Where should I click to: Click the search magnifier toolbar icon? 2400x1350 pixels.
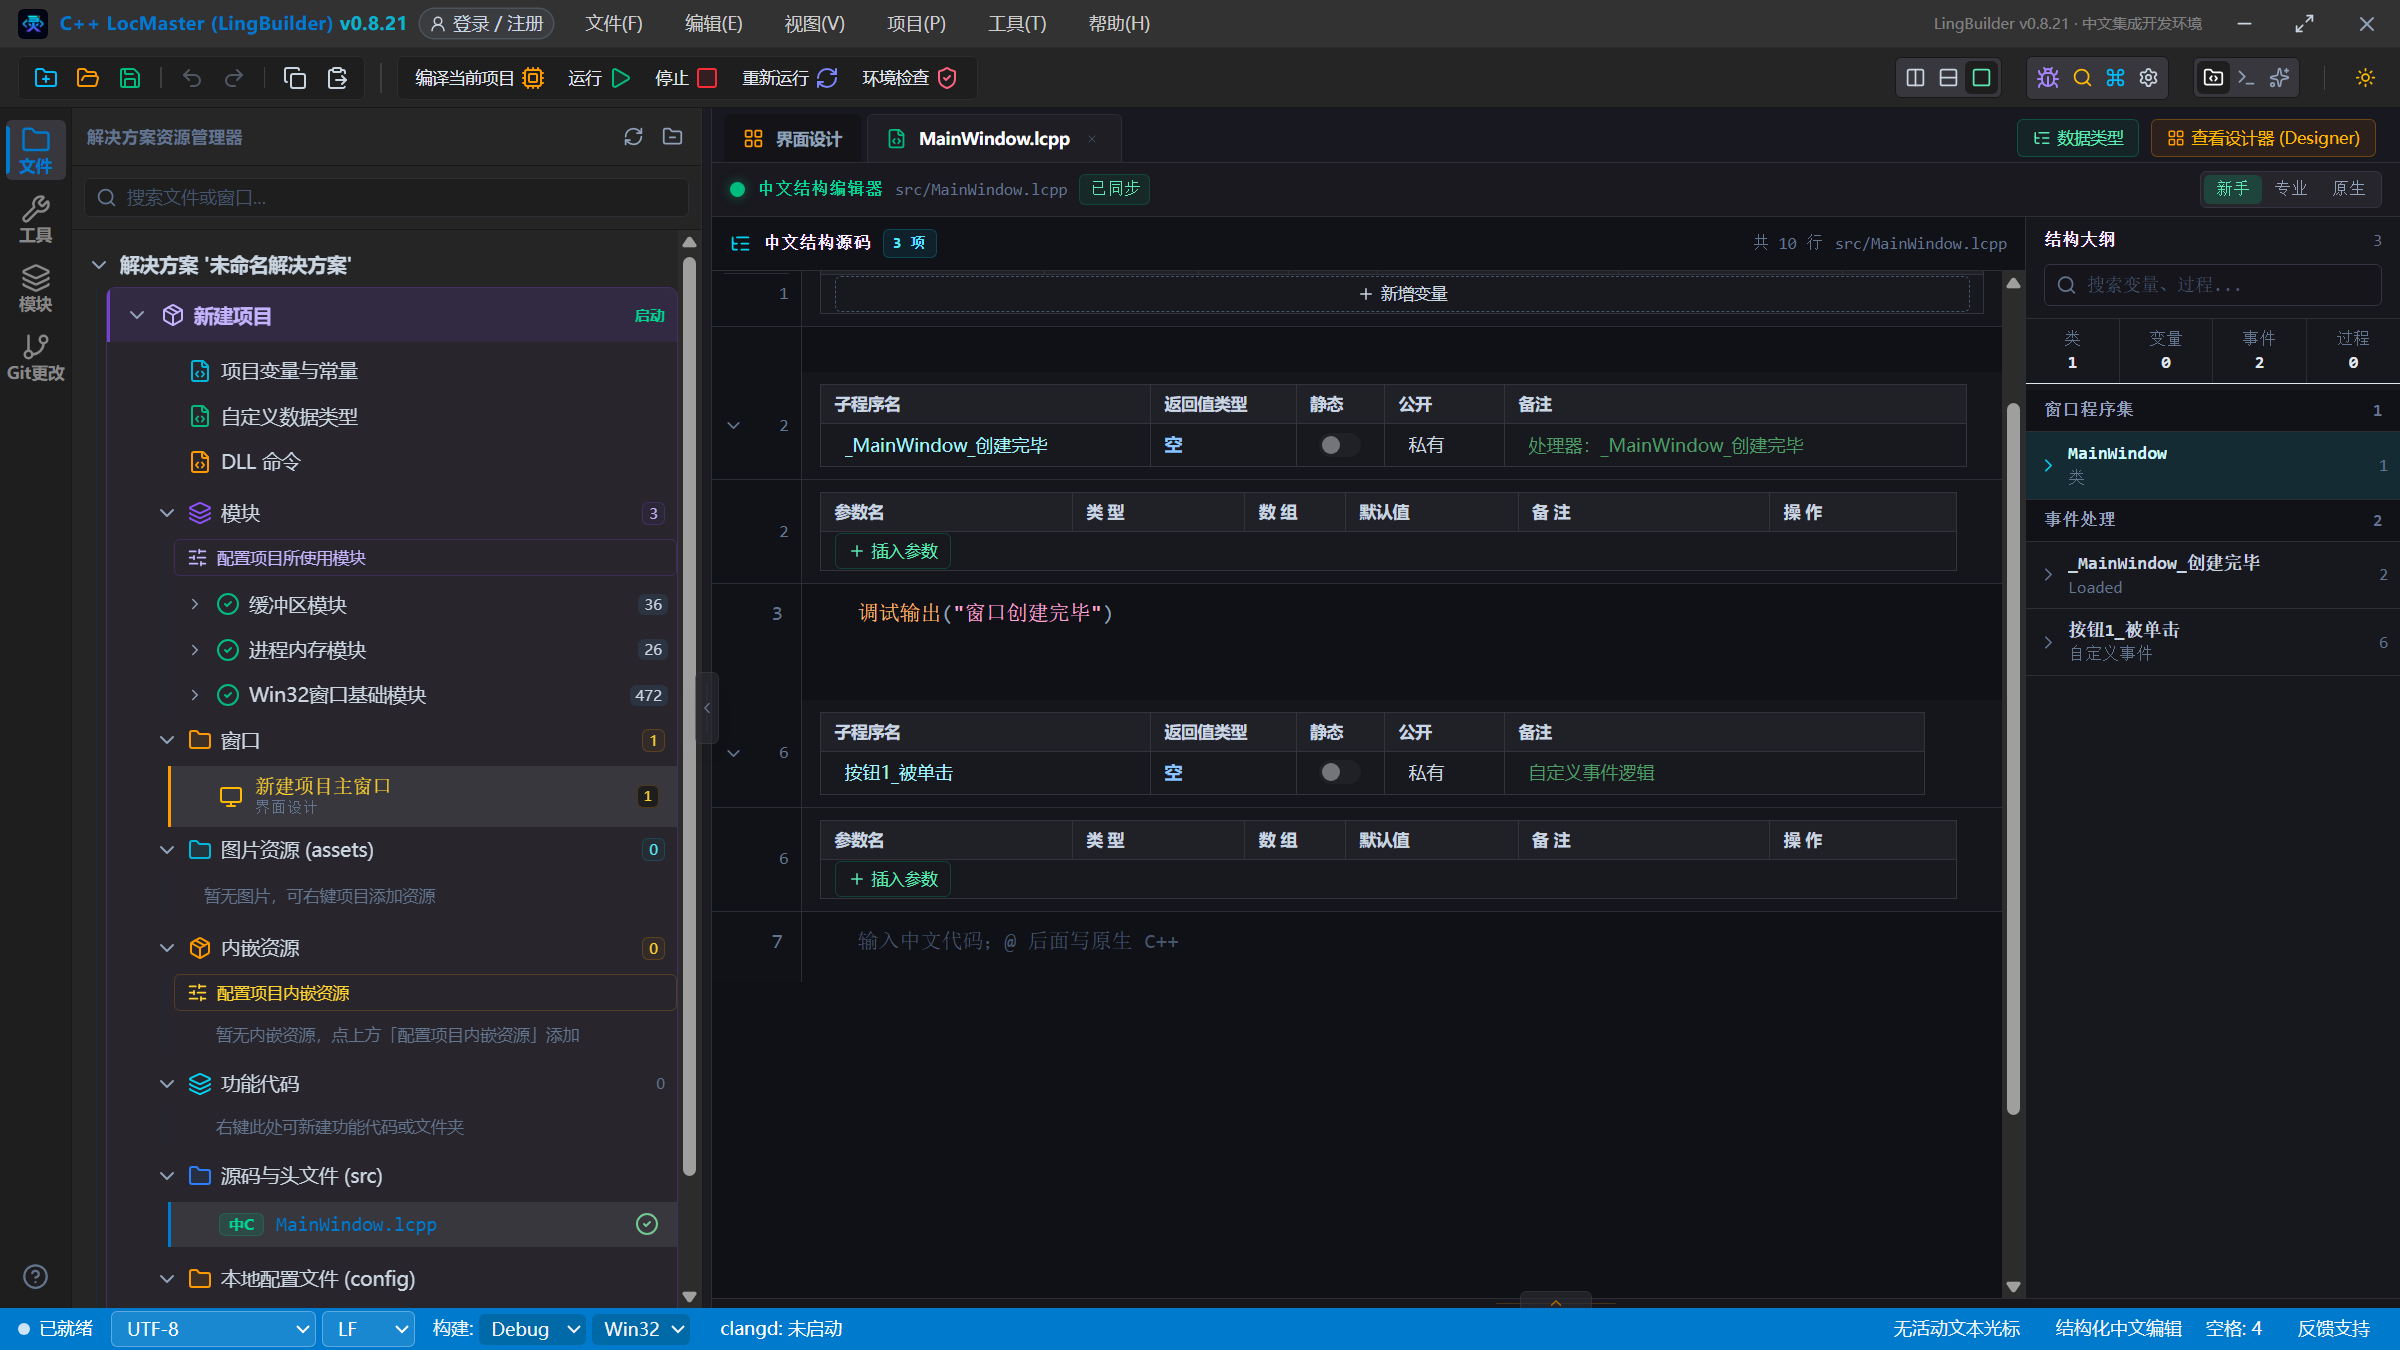(2082, 78)
